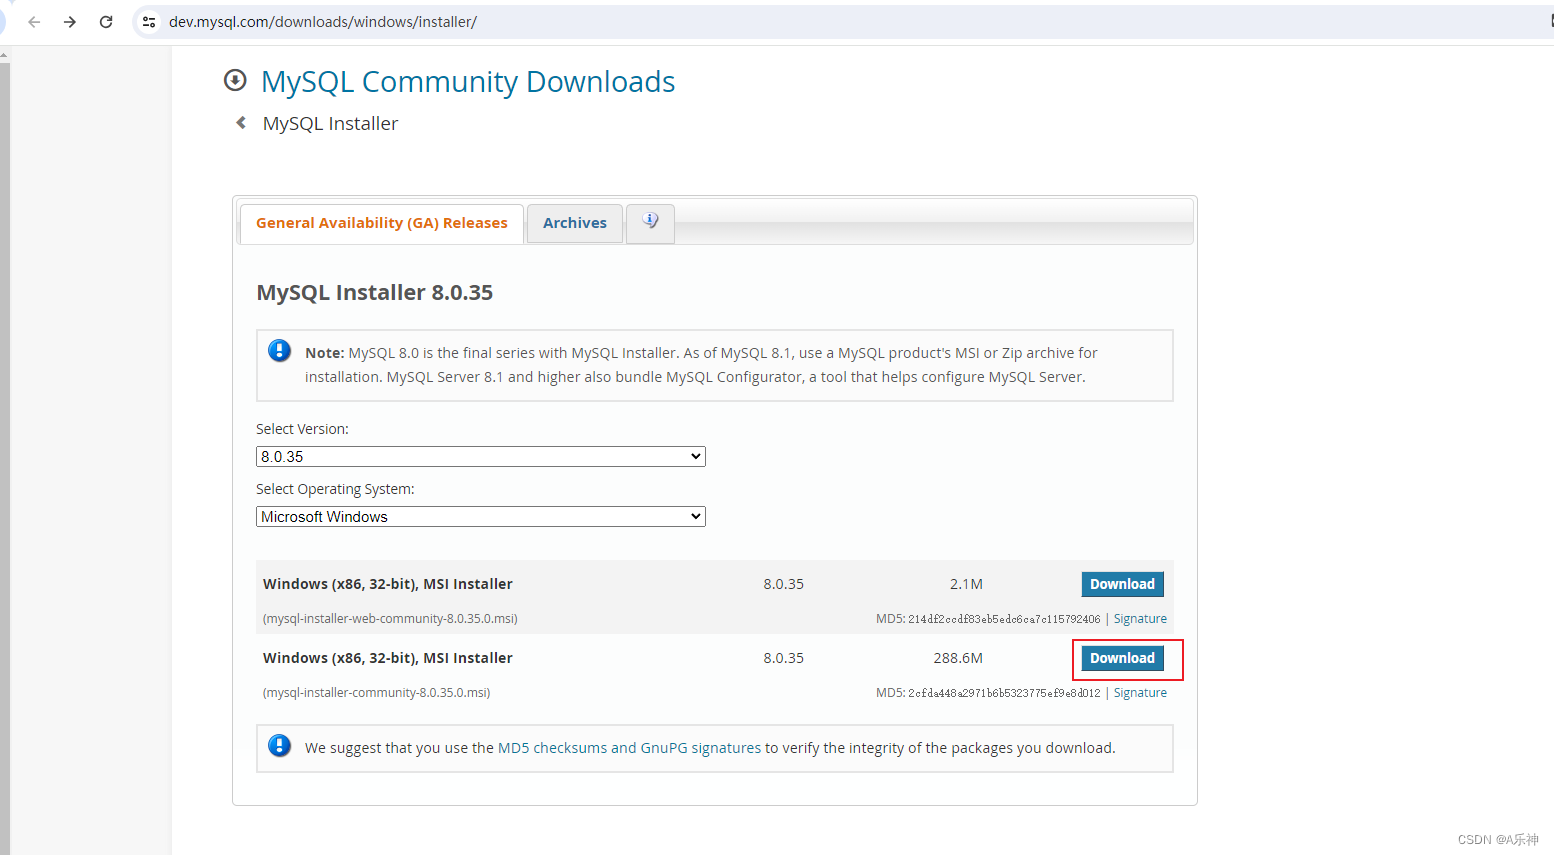
Task: Click the Select Operating System label
Action: pos(335,489)
